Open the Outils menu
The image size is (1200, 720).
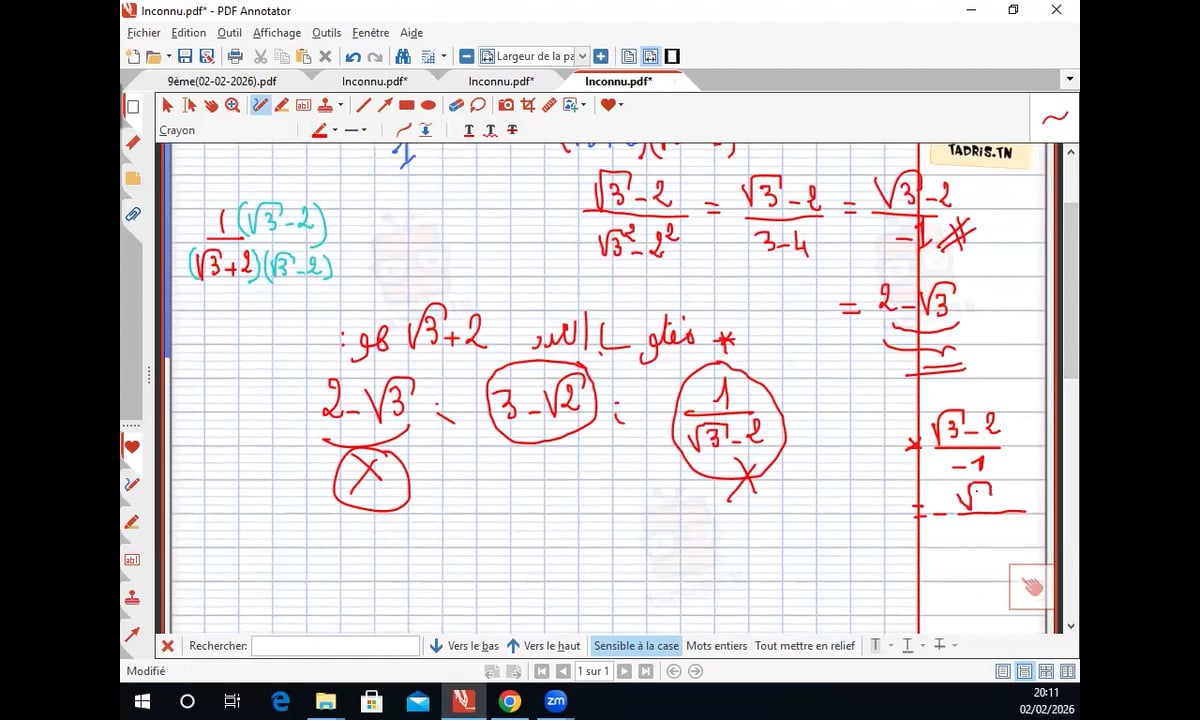click(326, 33)
